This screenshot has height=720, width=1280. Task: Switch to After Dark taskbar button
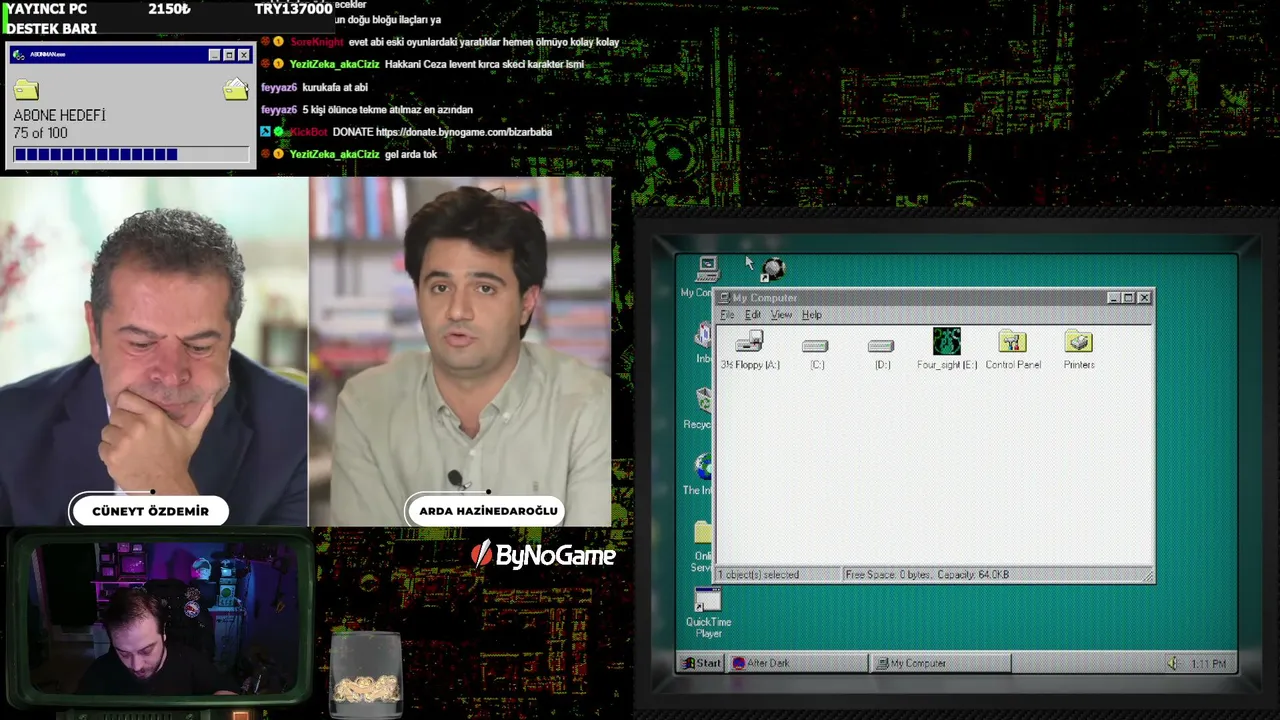(x=798, y=663)
